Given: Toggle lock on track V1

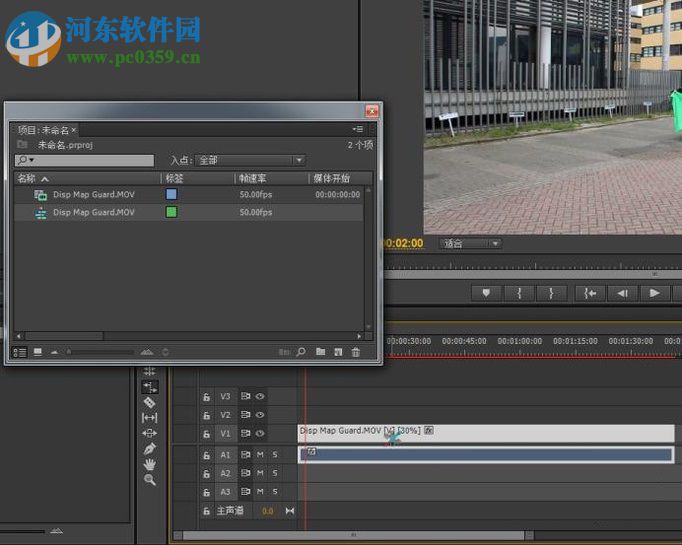Looking at the screenshot, I should (207, 434).
